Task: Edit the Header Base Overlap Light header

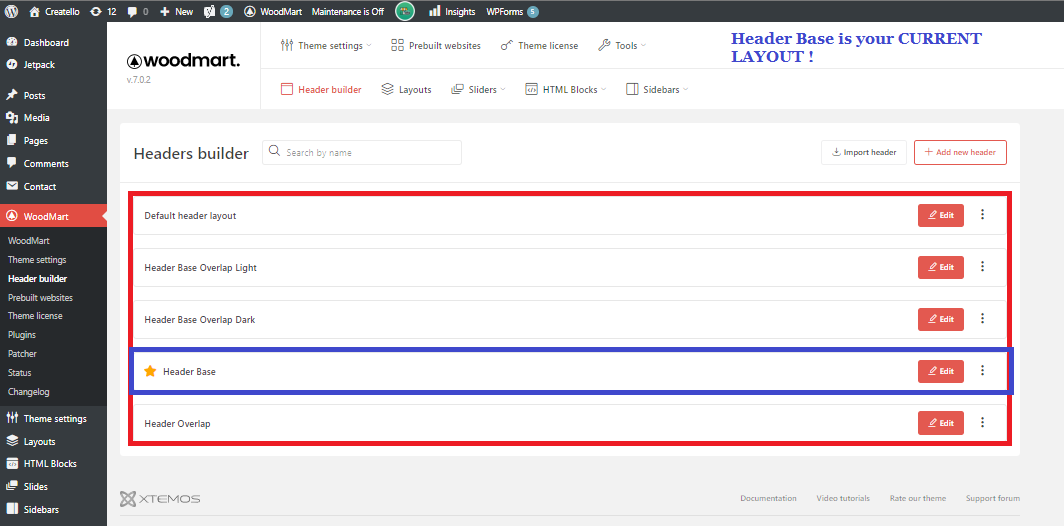Action: [940, 267]
